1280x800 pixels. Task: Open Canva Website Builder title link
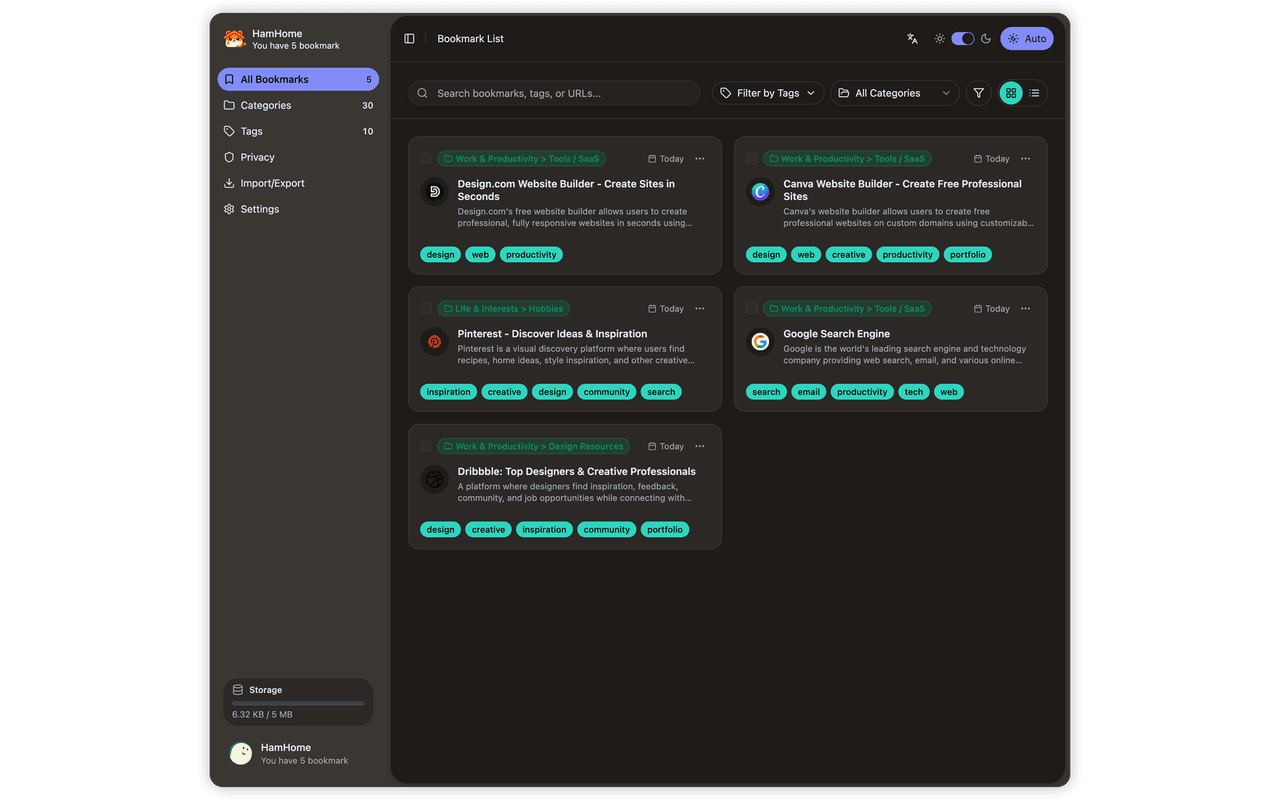click(902, 190)
